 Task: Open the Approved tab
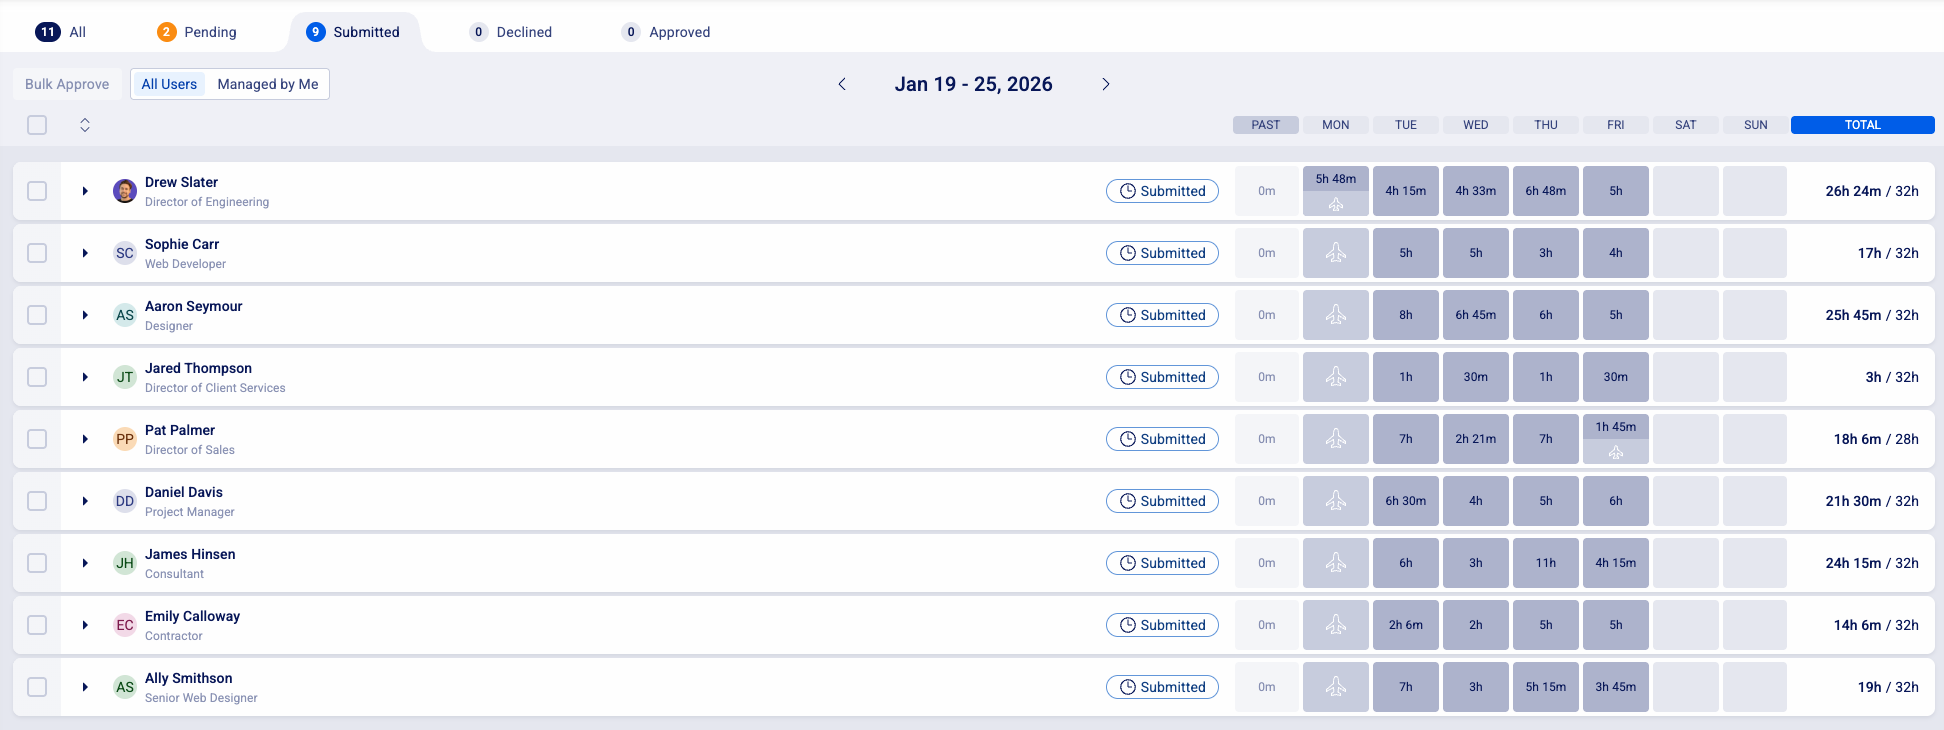(x=666, y=32)
